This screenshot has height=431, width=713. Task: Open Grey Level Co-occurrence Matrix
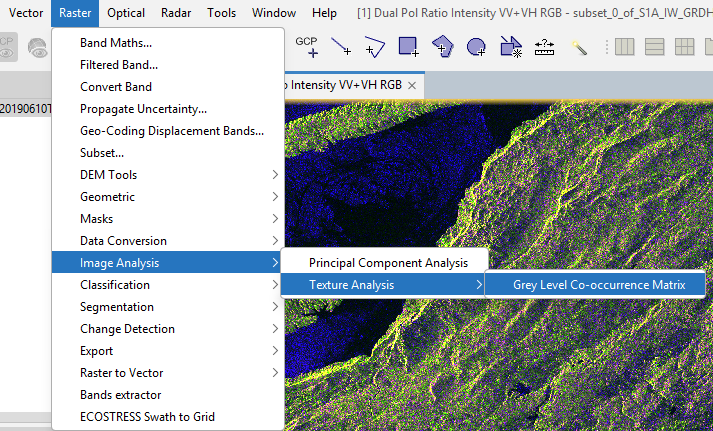pos(600,285)
